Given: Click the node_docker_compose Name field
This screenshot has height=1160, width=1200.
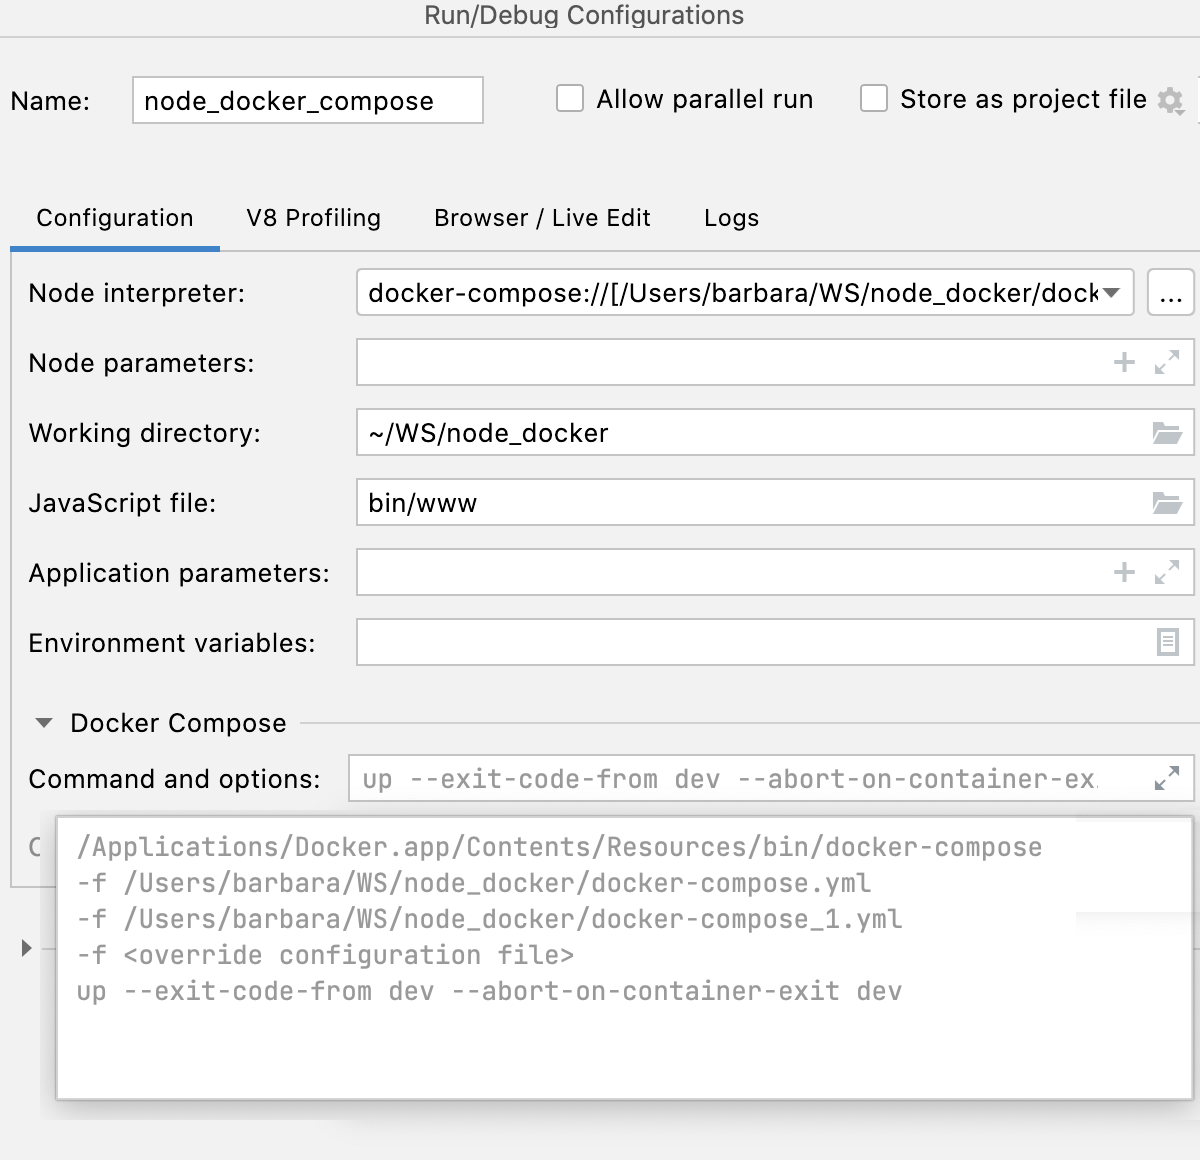Looking at the screenshot, I should pos(306,100).
